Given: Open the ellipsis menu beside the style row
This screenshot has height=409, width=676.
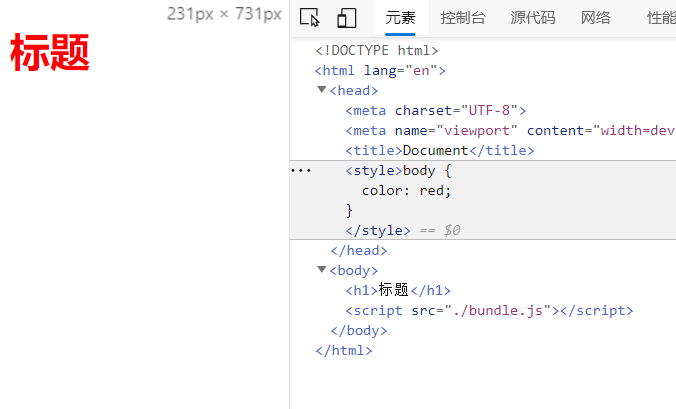Looking at the screenshot, I should (x=300, y=171).
